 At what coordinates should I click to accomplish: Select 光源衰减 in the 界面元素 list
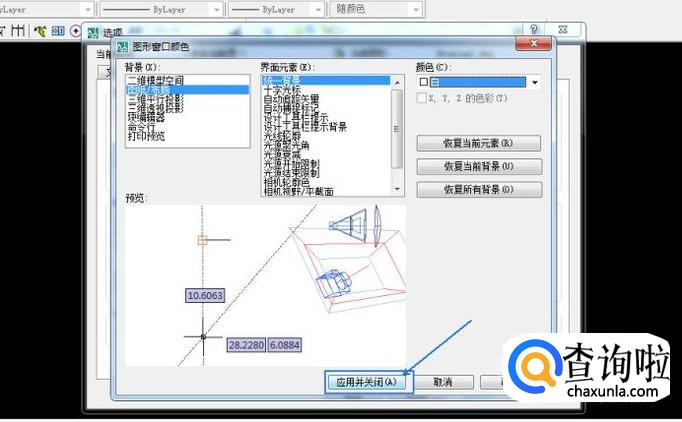coord(326,154)
